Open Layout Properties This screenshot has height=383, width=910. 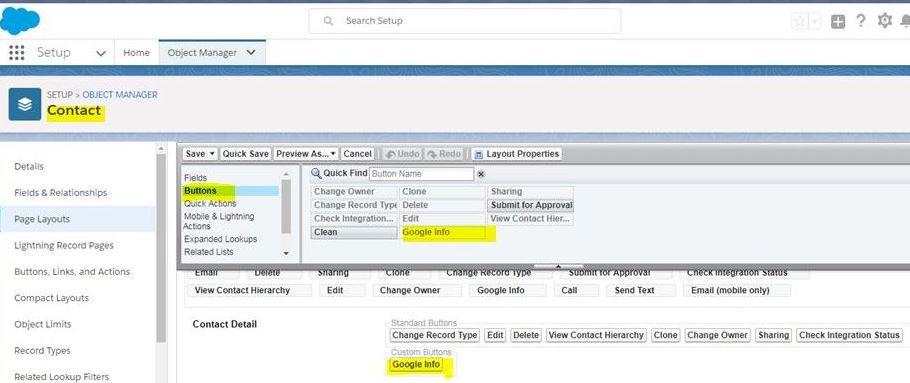[x=517, y=154]
